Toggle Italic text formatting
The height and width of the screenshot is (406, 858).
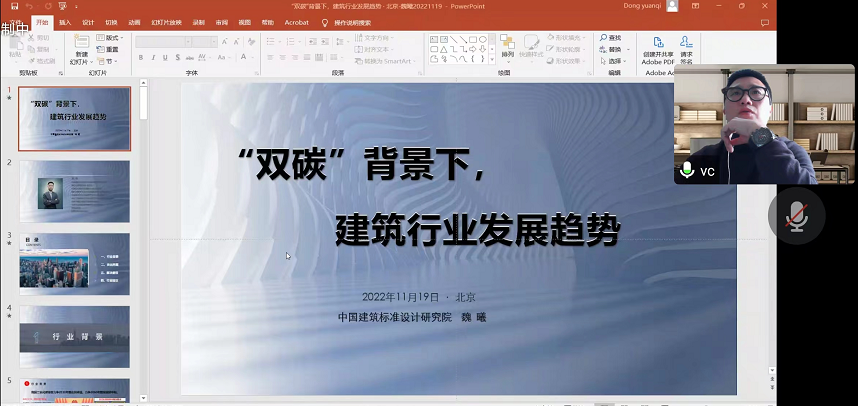153,58
